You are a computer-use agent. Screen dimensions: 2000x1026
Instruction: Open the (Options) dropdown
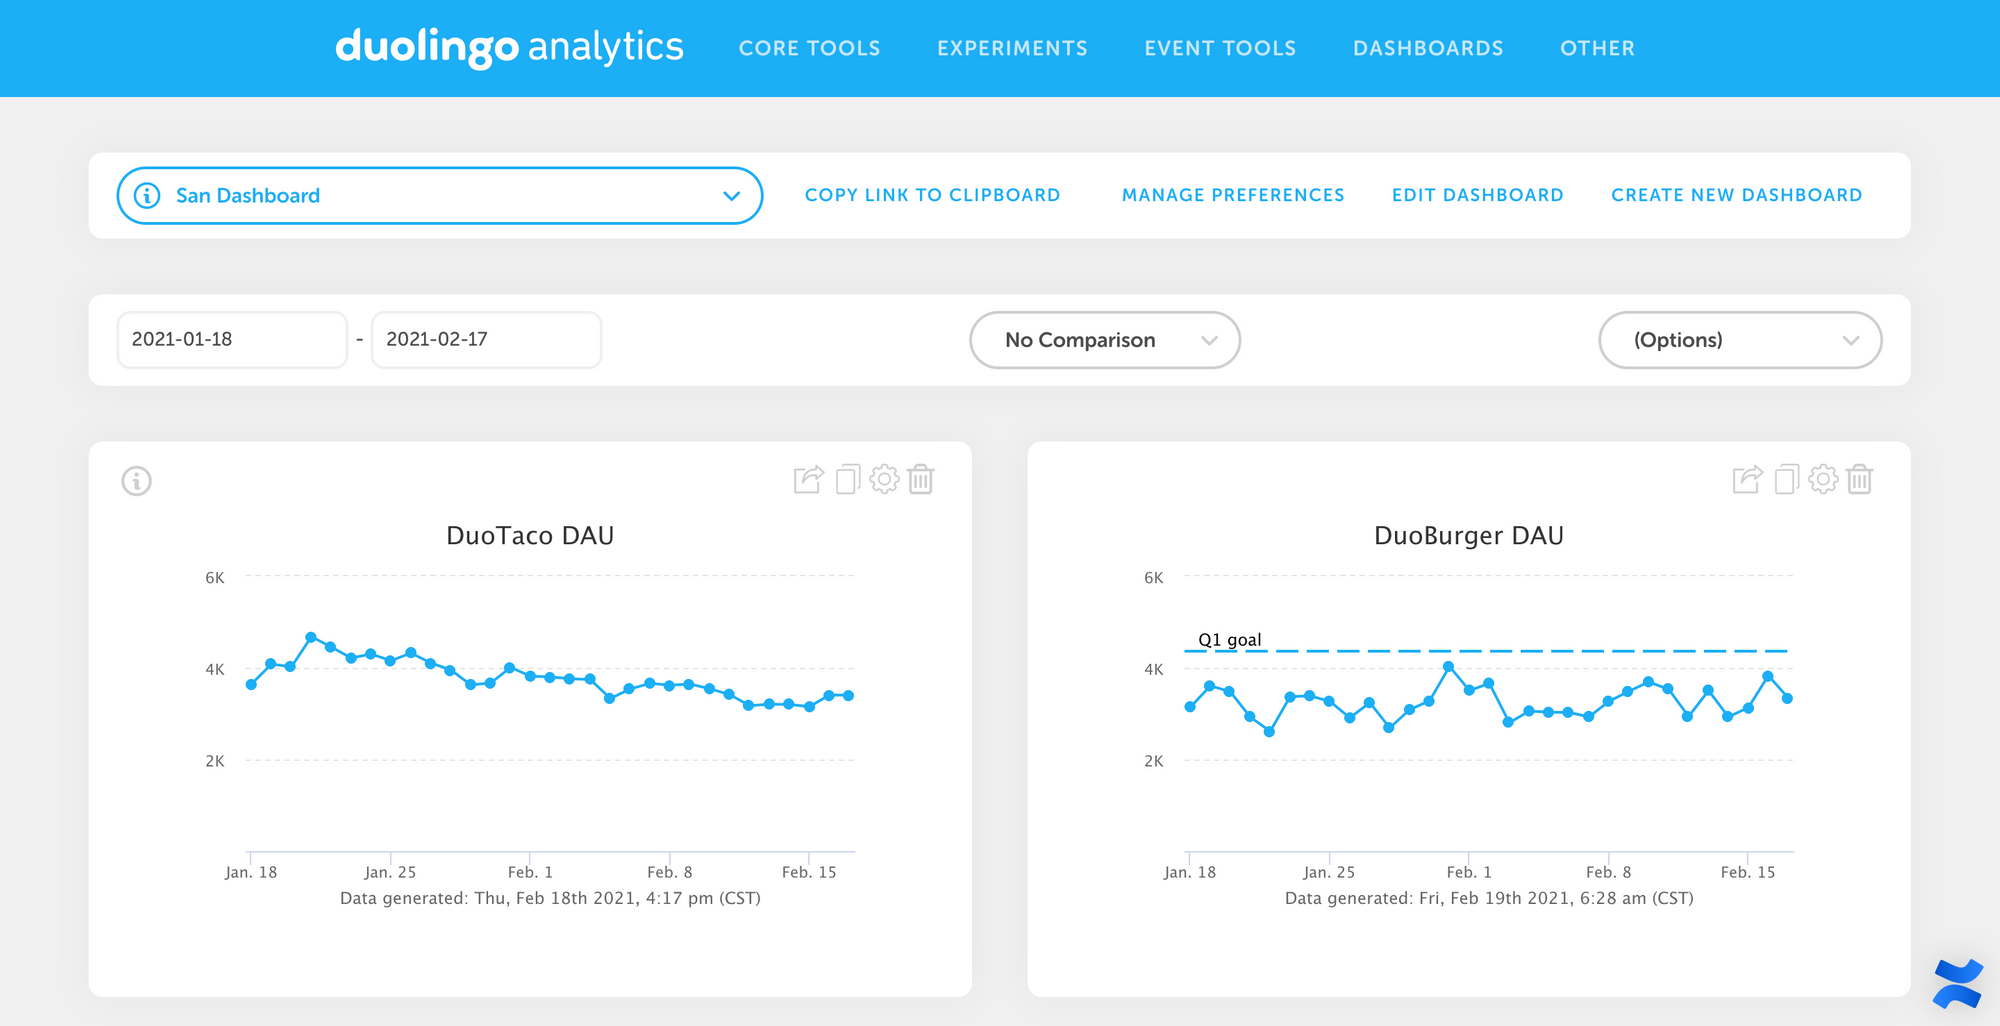(x=1740, y=340)
